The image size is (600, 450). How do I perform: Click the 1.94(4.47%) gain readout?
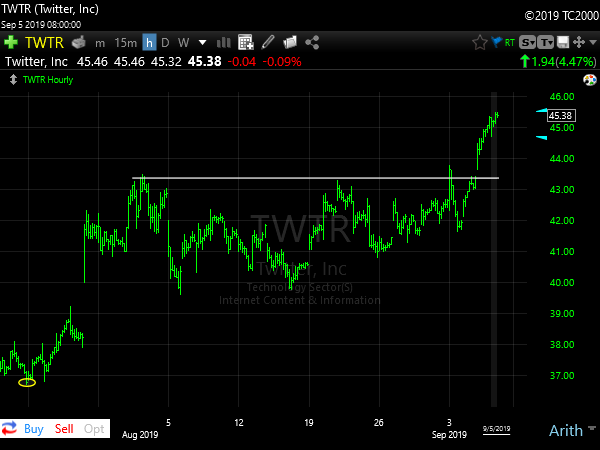558,62
